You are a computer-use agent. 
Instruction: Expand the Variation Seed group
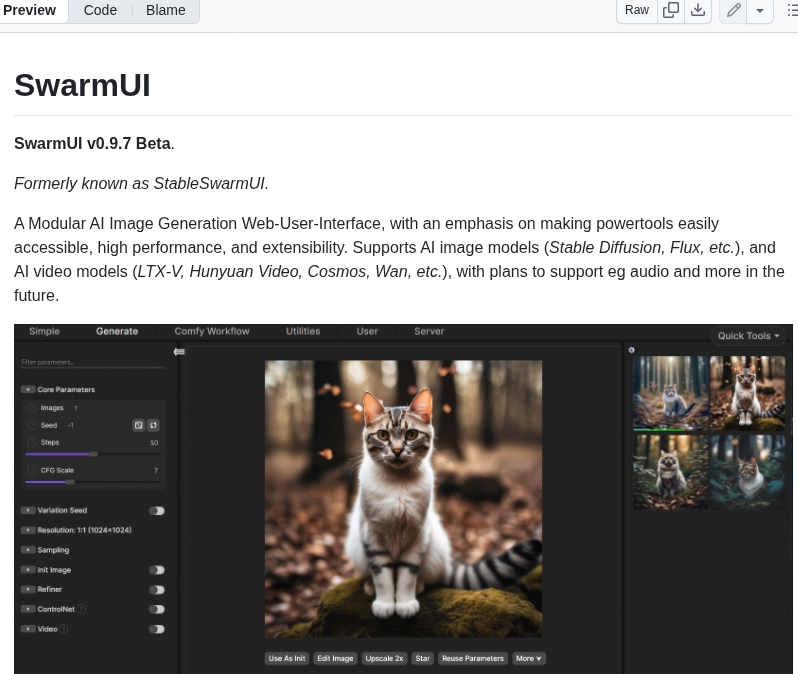[28, 510]
